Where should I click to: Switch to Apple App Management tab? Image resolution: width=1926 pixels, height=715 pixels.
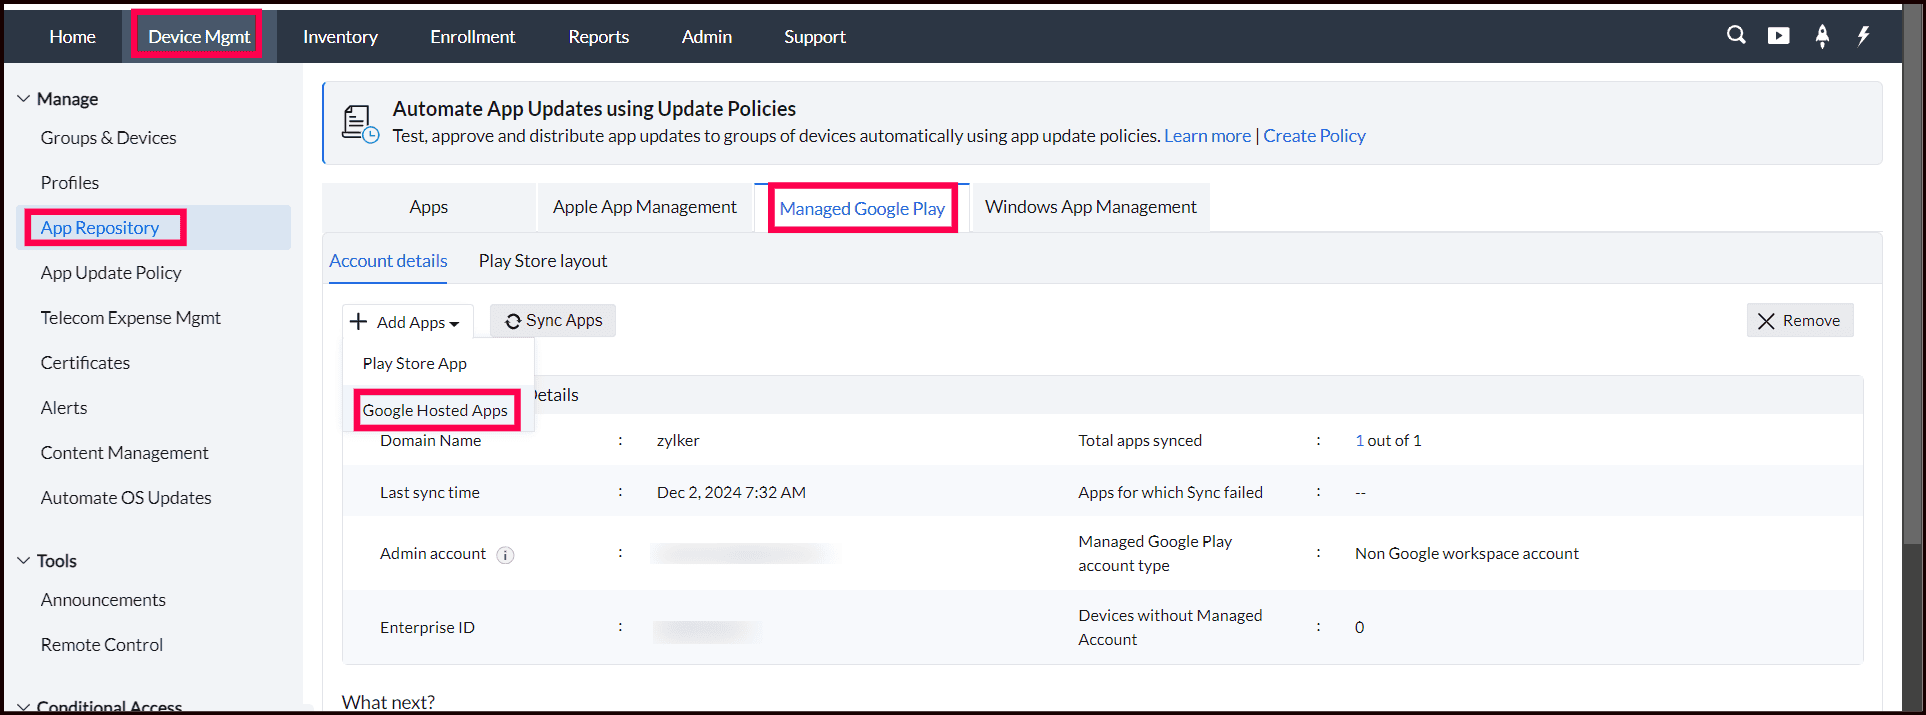(x=644, y=207)
